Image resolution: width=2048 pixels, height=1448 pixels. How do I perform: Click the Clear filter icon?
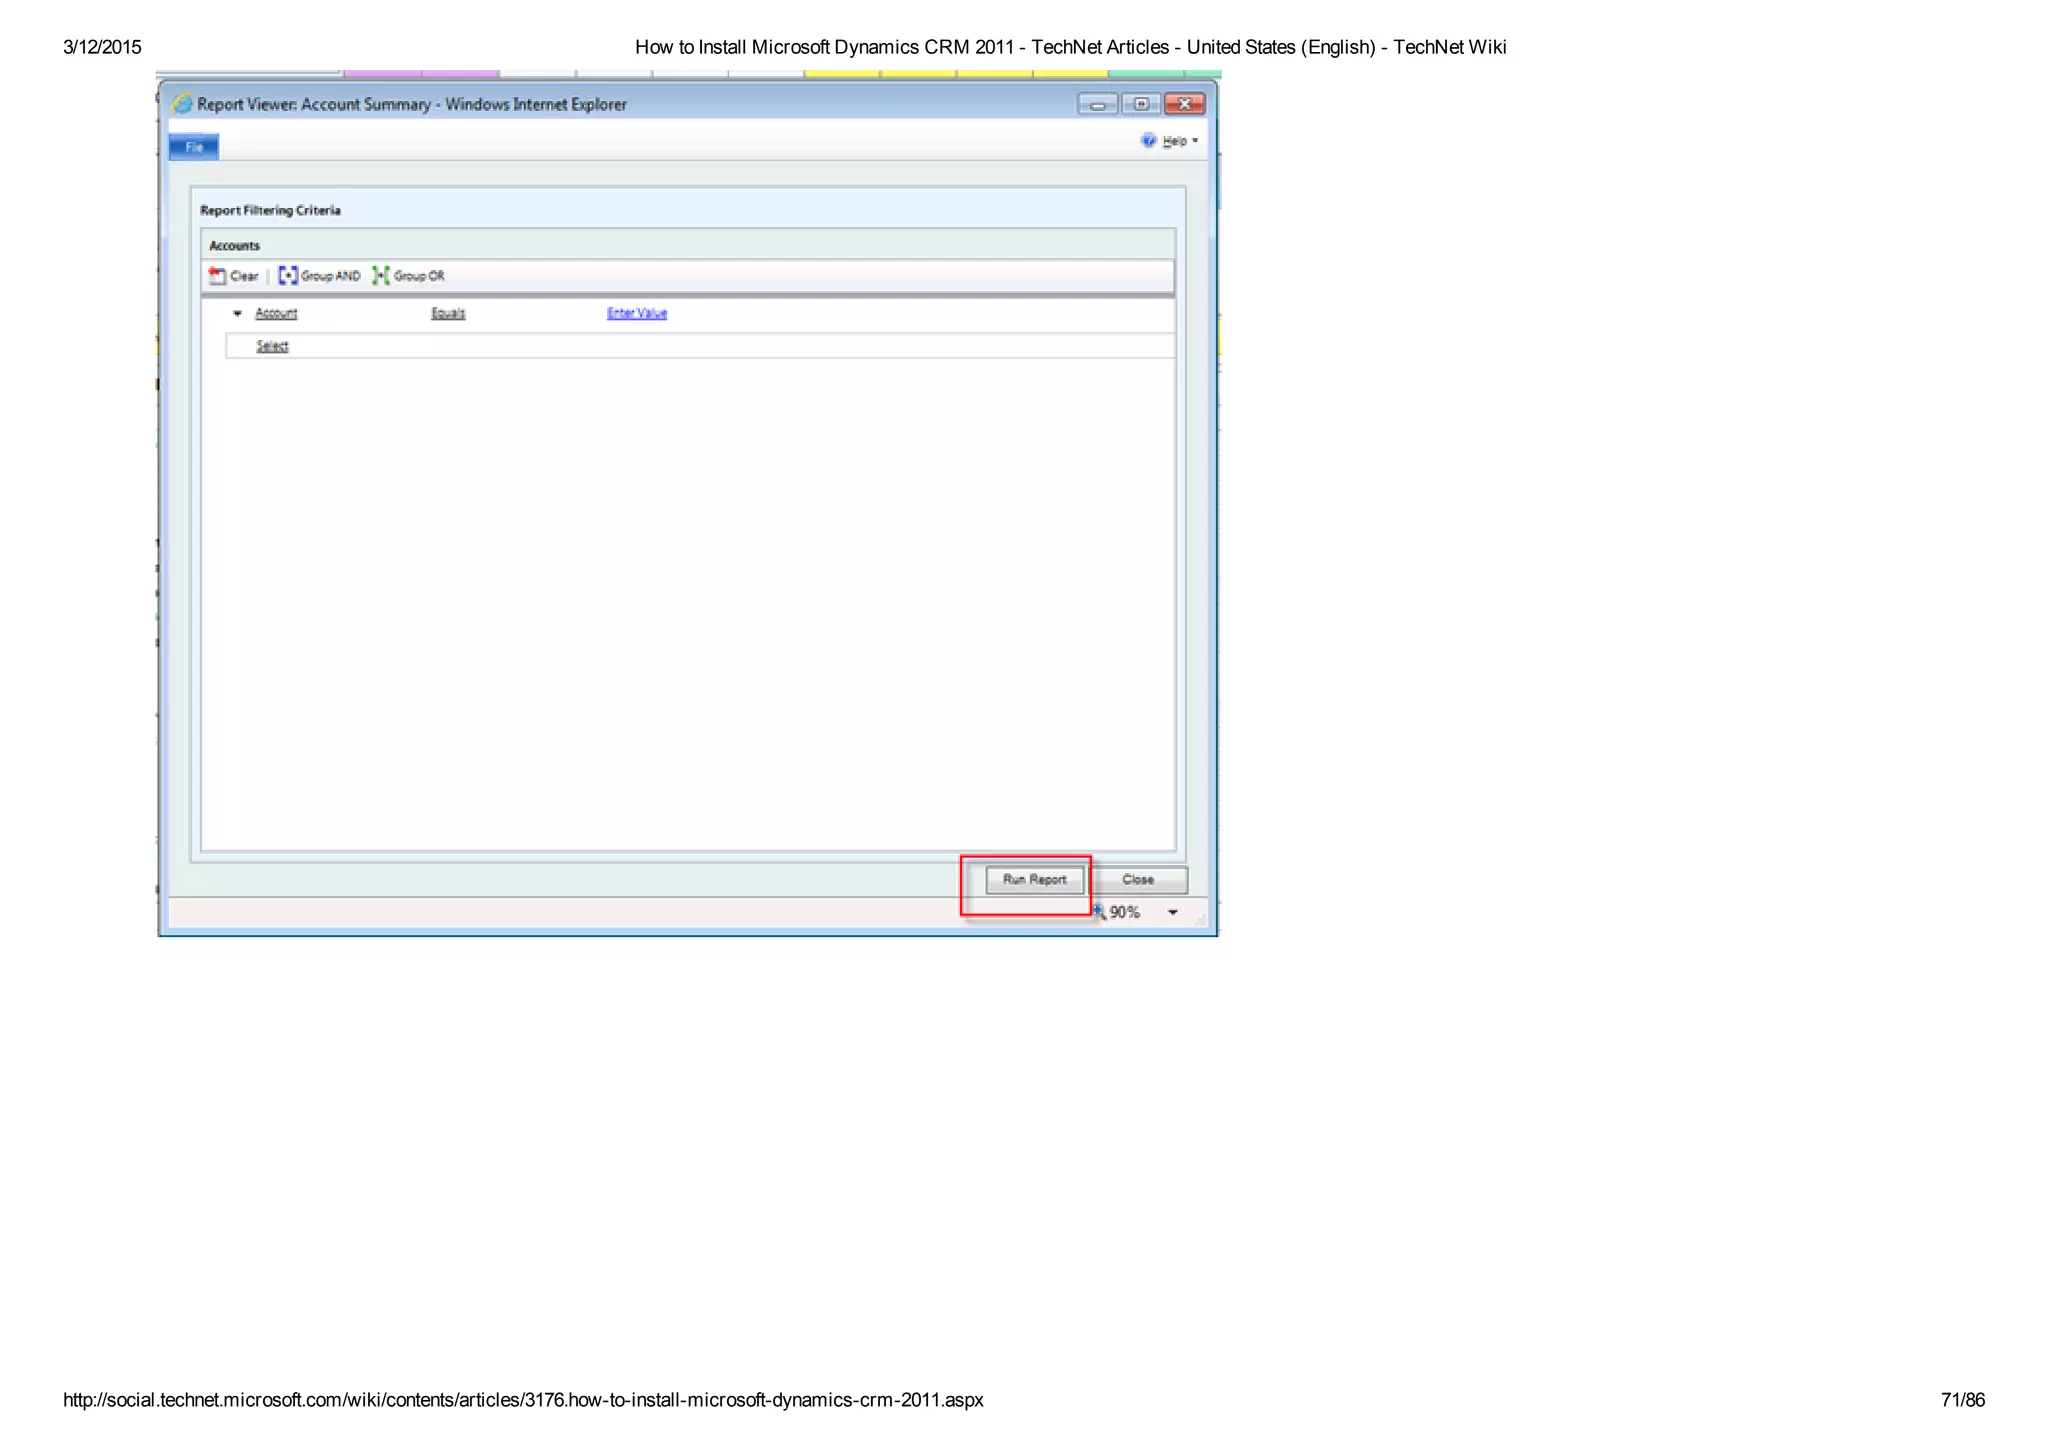tap(217, 275)
